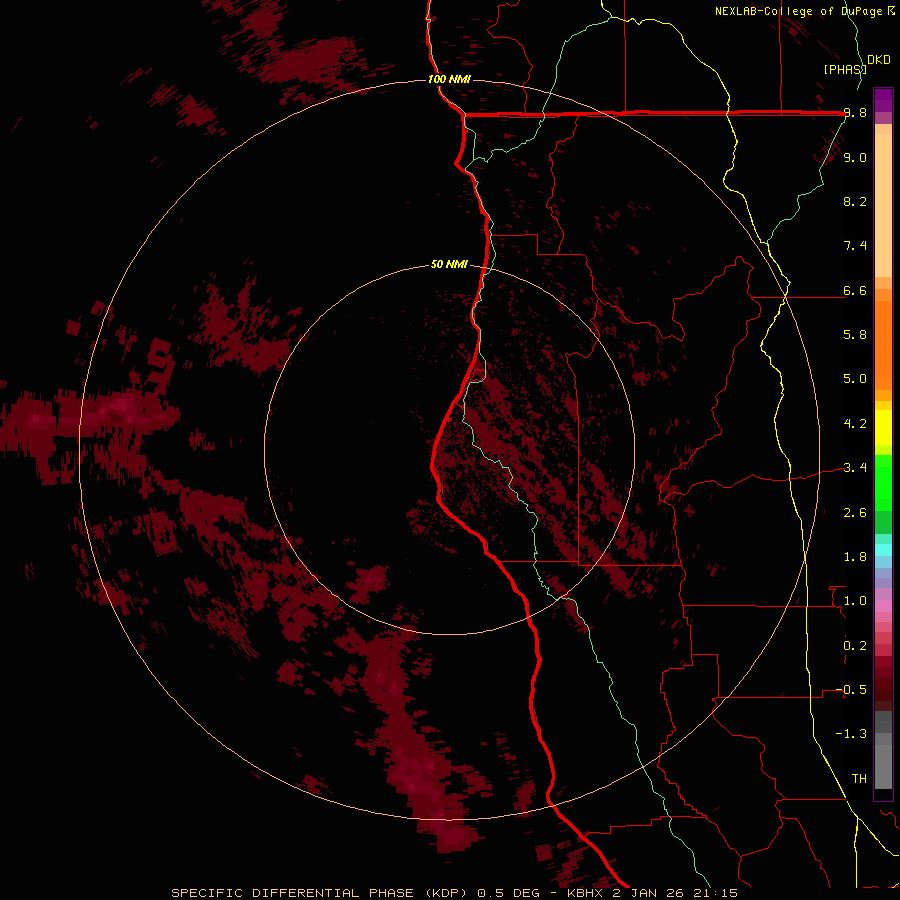900x900 pixels.
Task: Click the 1.0 scale value
Action: point(855,601)
